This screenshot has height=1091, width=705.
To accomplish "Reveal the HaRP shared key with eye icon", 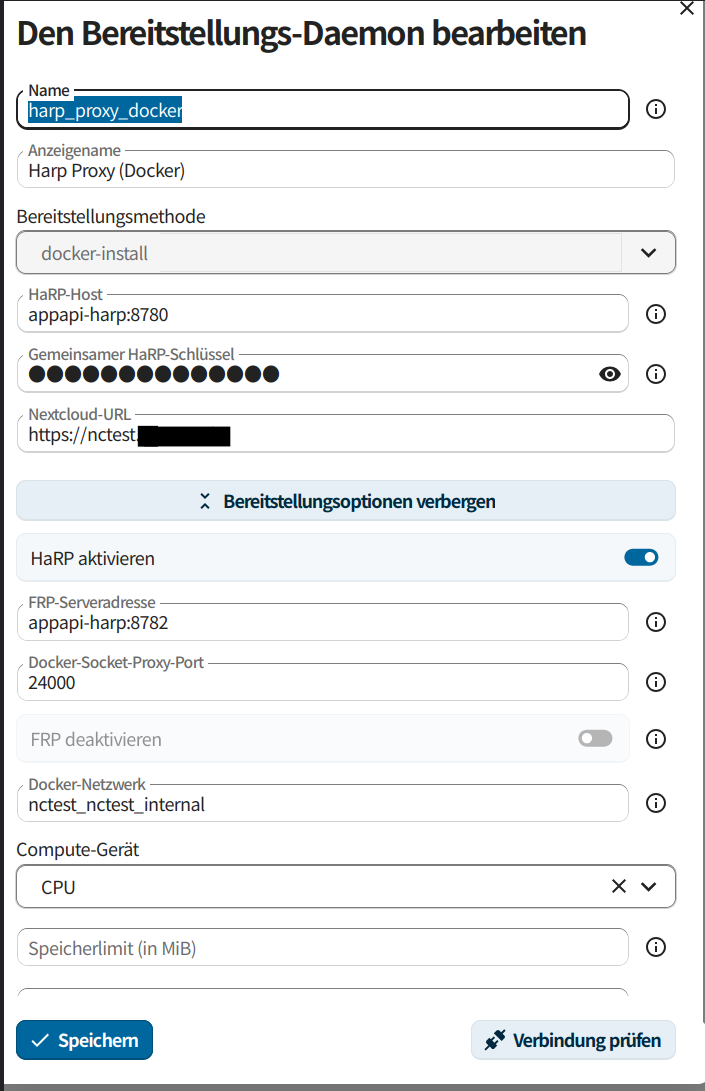I will pyautogui.click(x=610, y=374).
